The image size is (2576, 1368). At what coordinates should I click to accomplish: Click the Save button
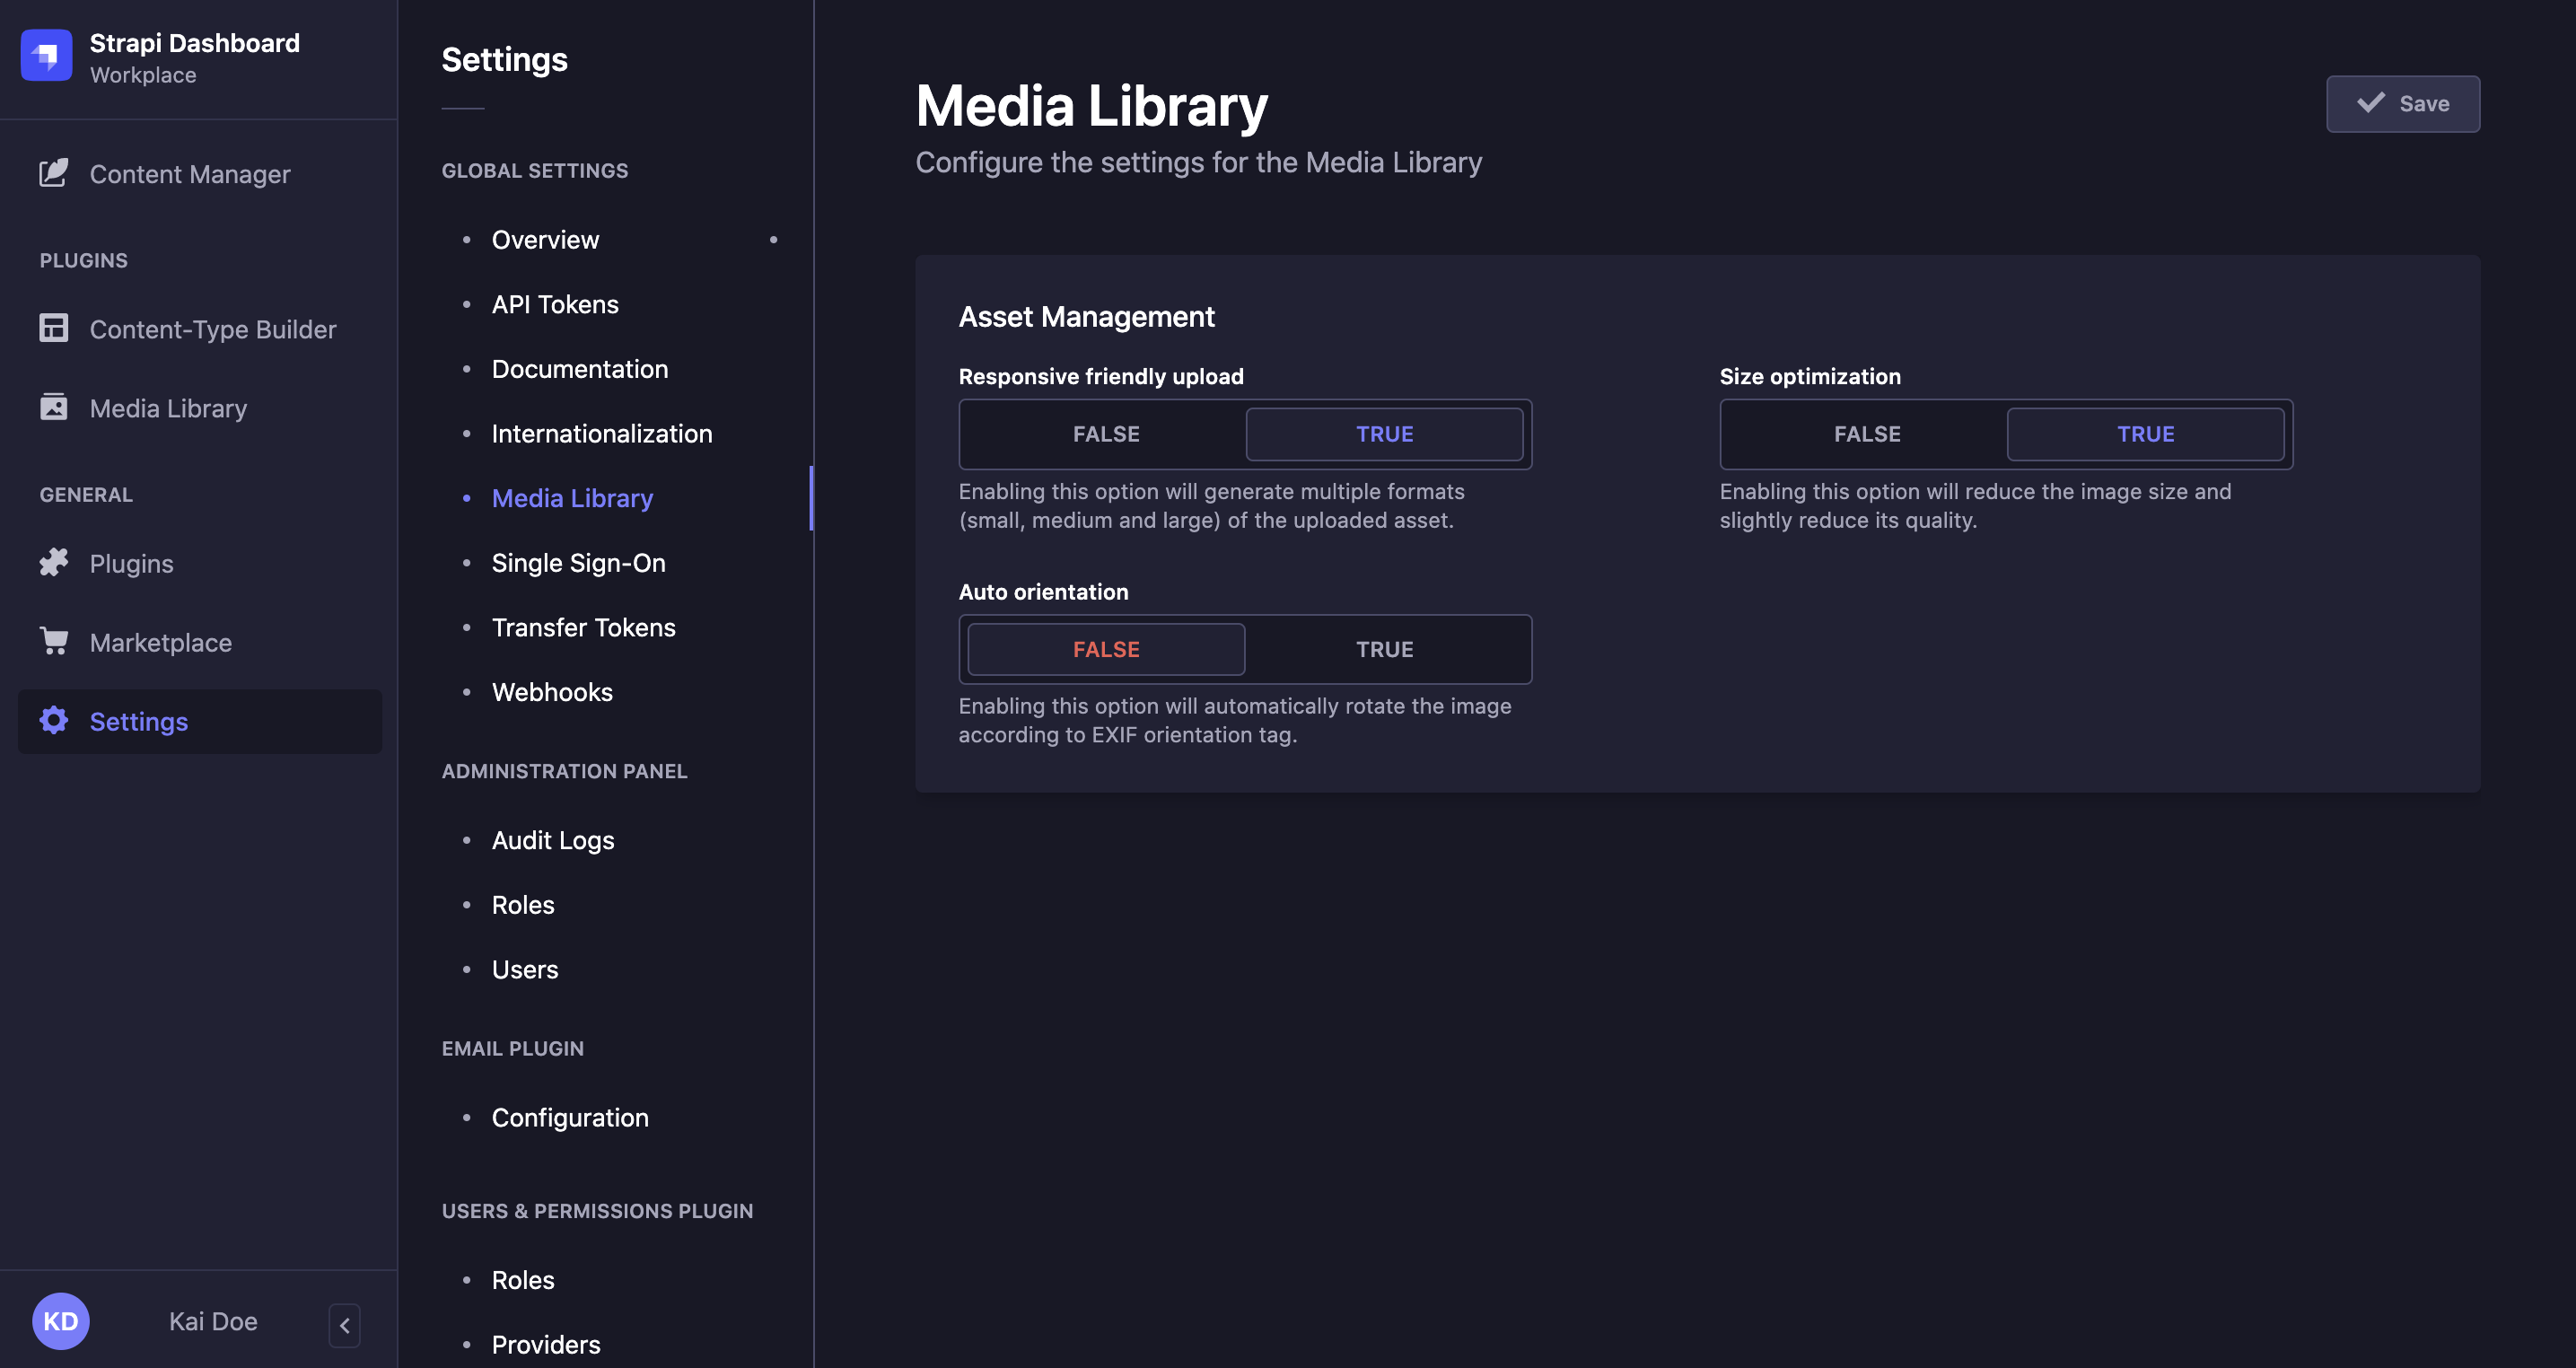[x=2402, y=103]
